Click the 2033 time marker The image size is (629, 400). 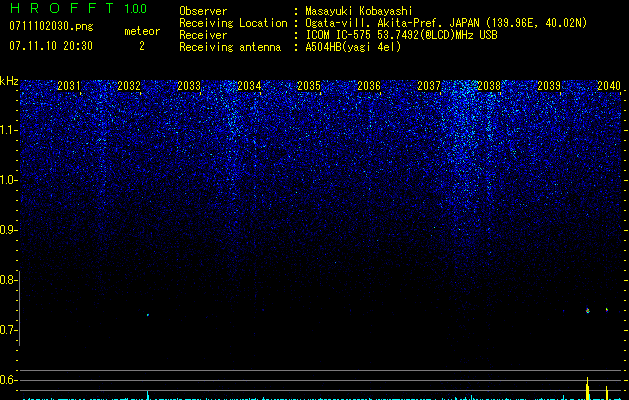pyautogui.click(x=189, y=86)
